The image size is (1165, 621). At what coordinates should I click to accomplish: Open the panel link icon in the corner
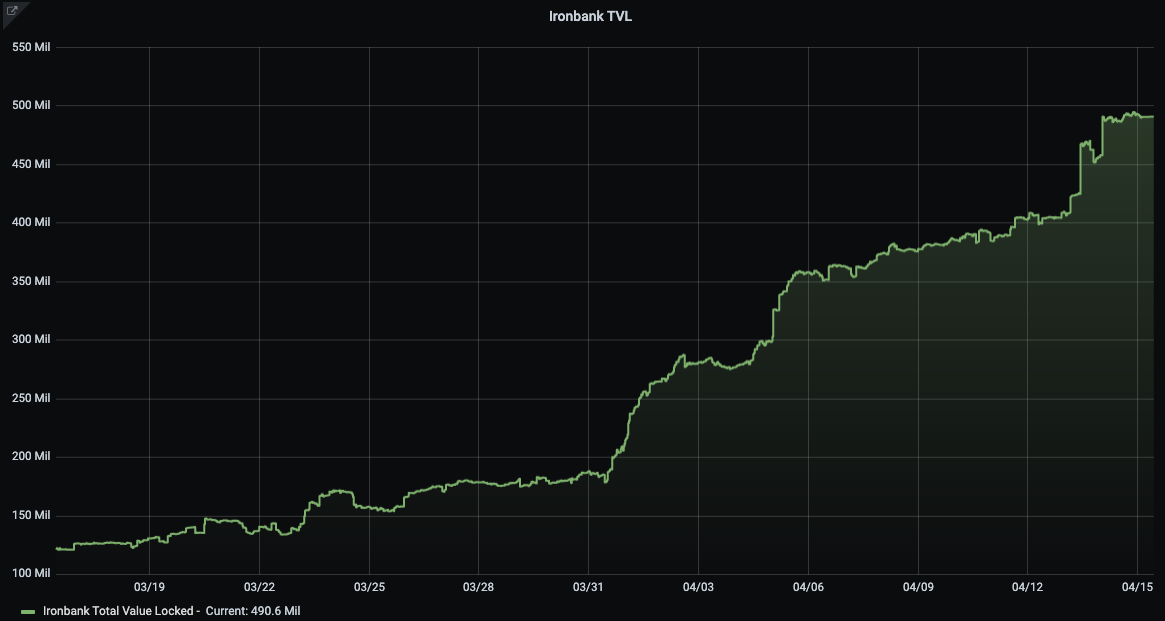coord(12,11)
